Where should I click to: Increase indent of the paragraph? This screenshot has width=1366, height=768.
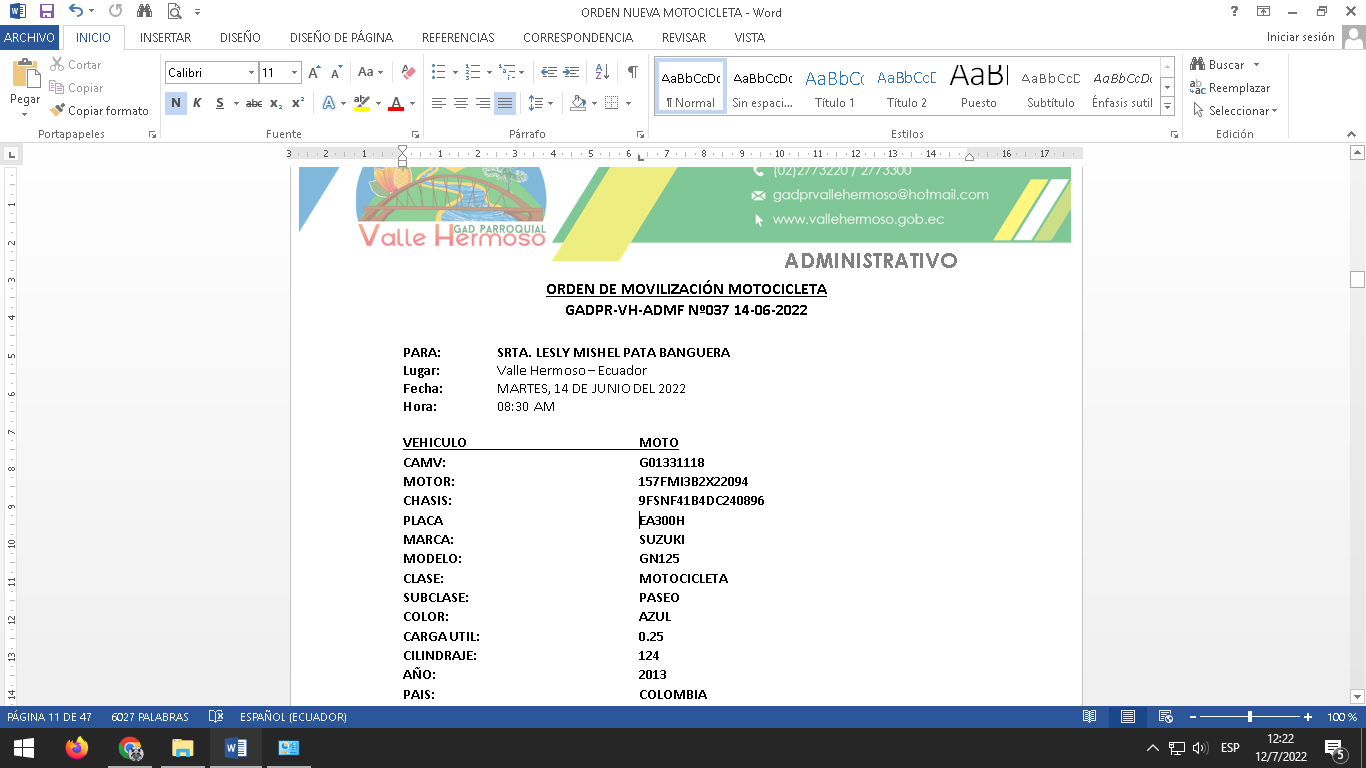tap(571, 72)
